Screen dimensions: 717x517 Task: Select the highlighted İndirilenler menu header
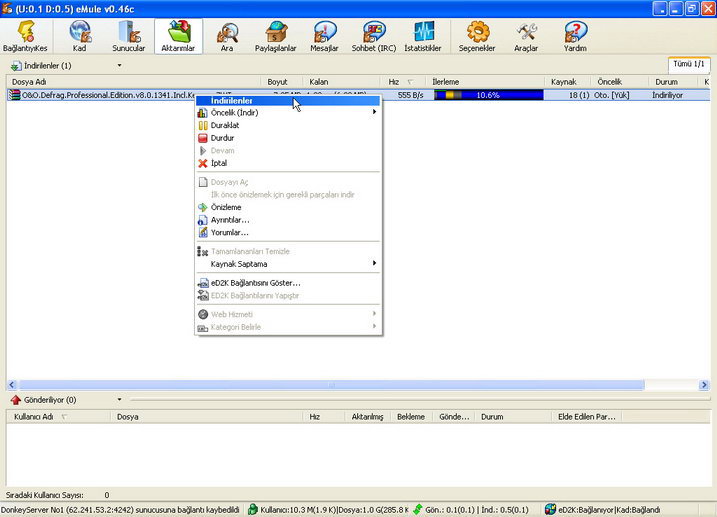click(x=288, y=101)
